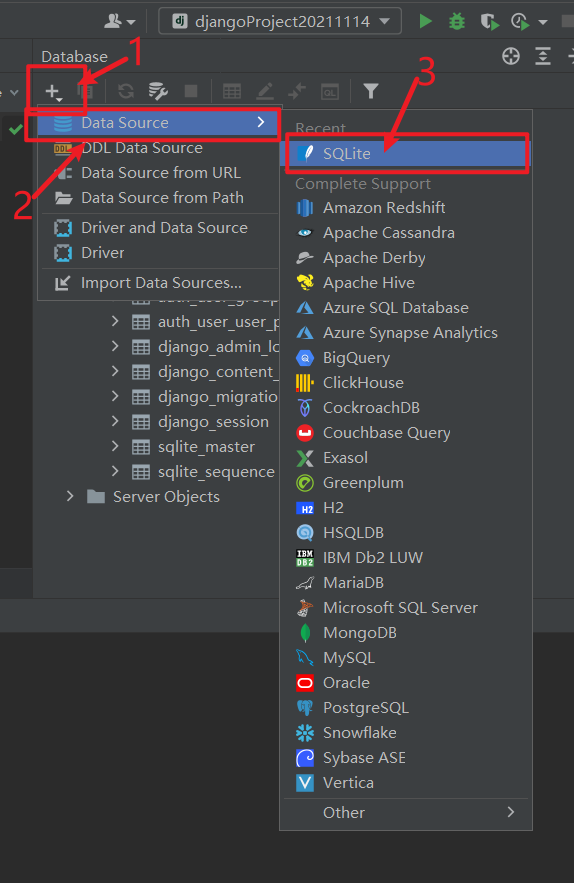Select DDL Data Source menu item
Image resolution: width=574 pixels, height=883 pixels.
[x=159, y=148]
